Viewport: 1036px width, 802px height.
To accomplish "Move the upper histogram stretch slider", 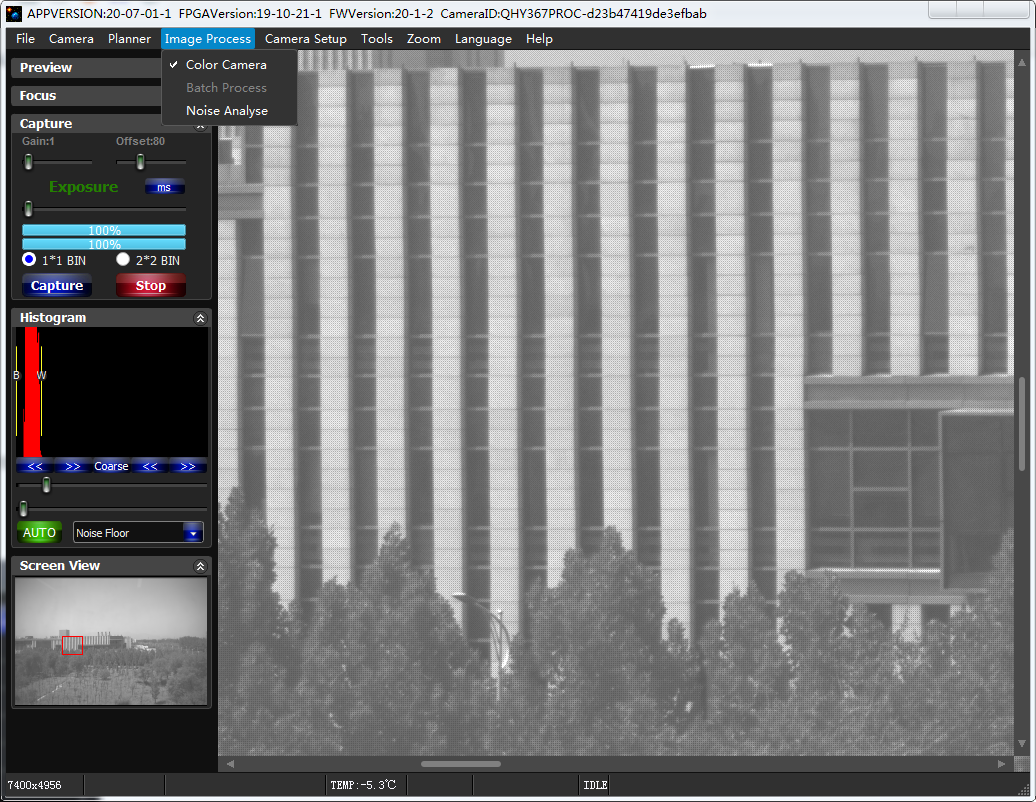I will (x=46, y=485).
